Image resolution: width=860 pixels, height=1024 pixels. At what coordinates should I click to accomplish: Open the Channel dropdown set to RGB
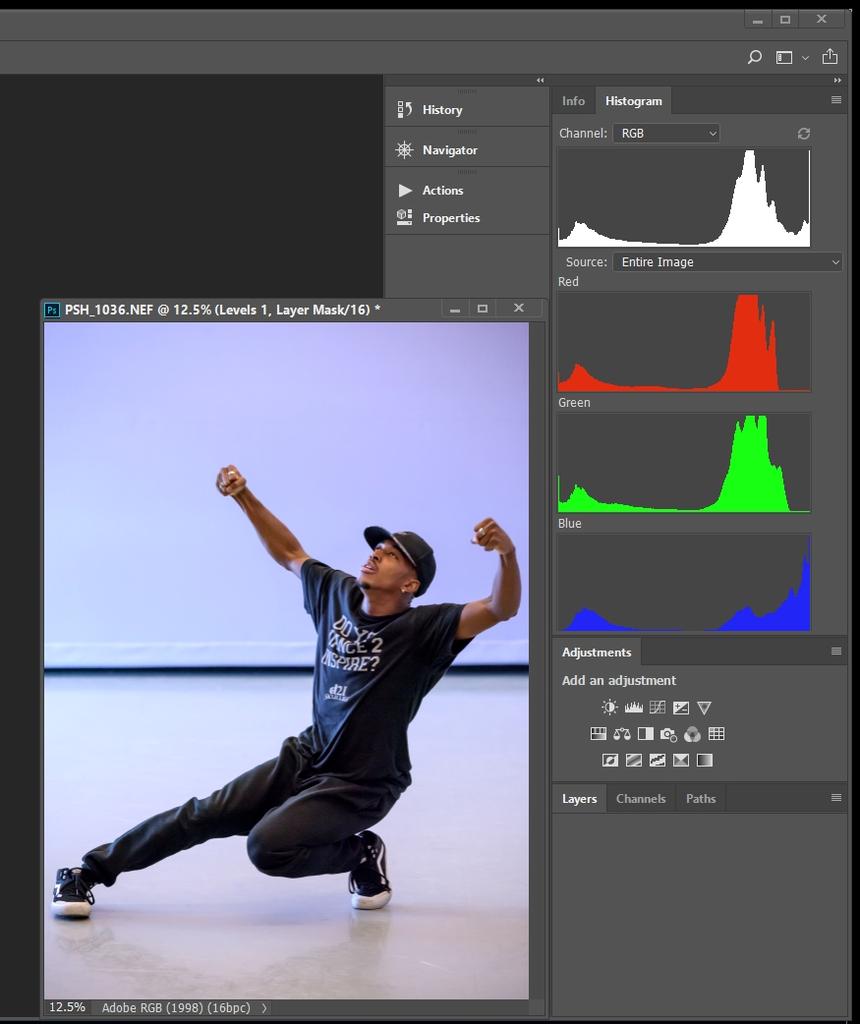click(x=666, y=133)
